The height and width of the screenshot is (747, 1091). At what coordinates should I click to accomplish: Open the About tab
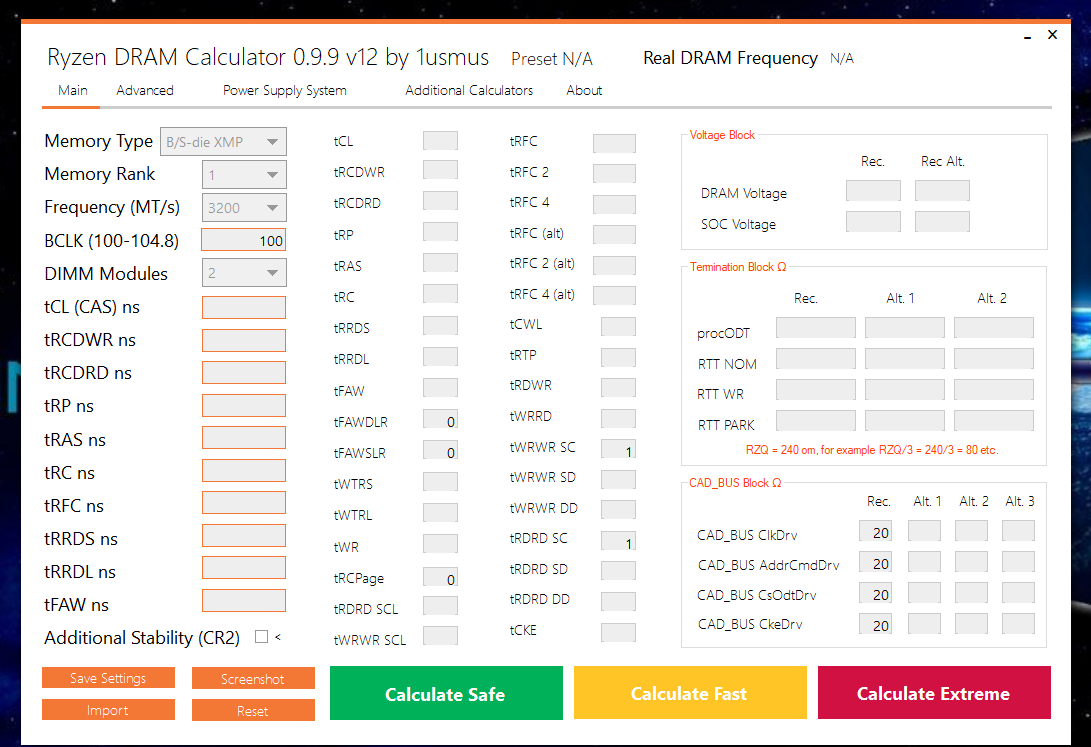pos(584,90)
